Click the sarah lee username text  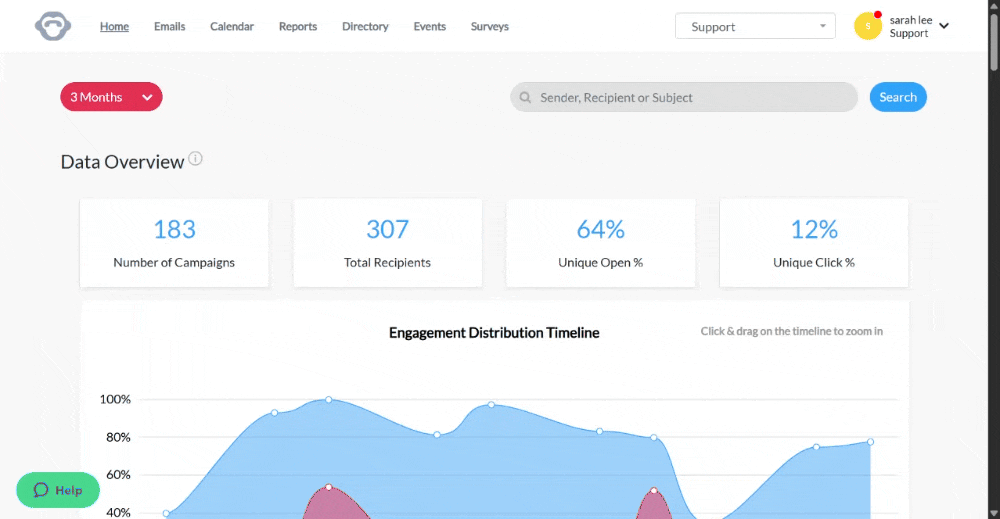tap(911, 20)
